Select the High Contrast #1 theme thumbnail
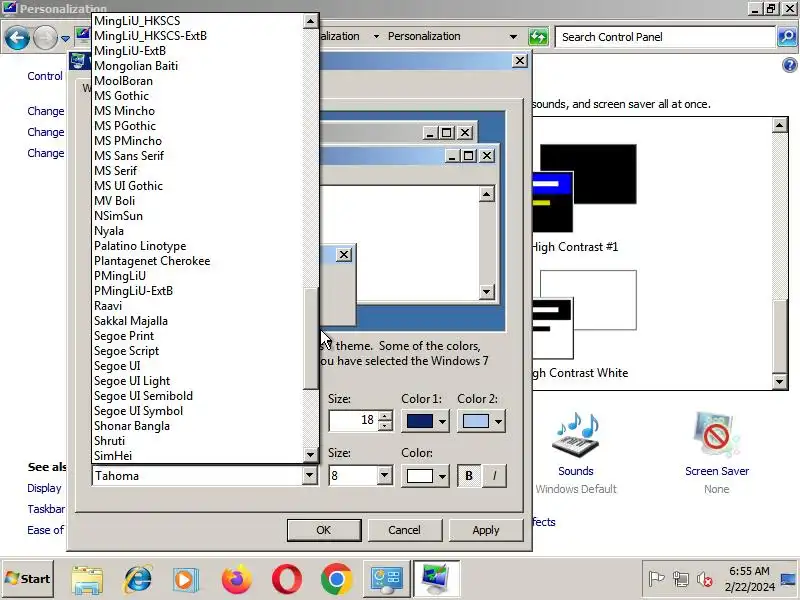Viewport: 800px width, 600px height. click(584, 188)
